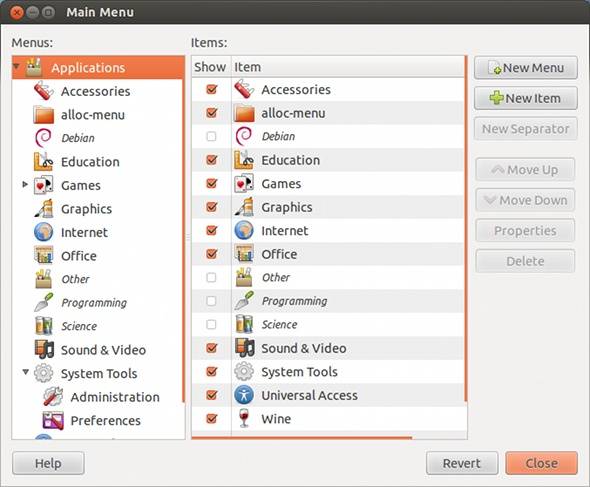Uncheck the Accessories show checkbox
The width and height of the screenshot is (590, 487).
click(211, 89)
